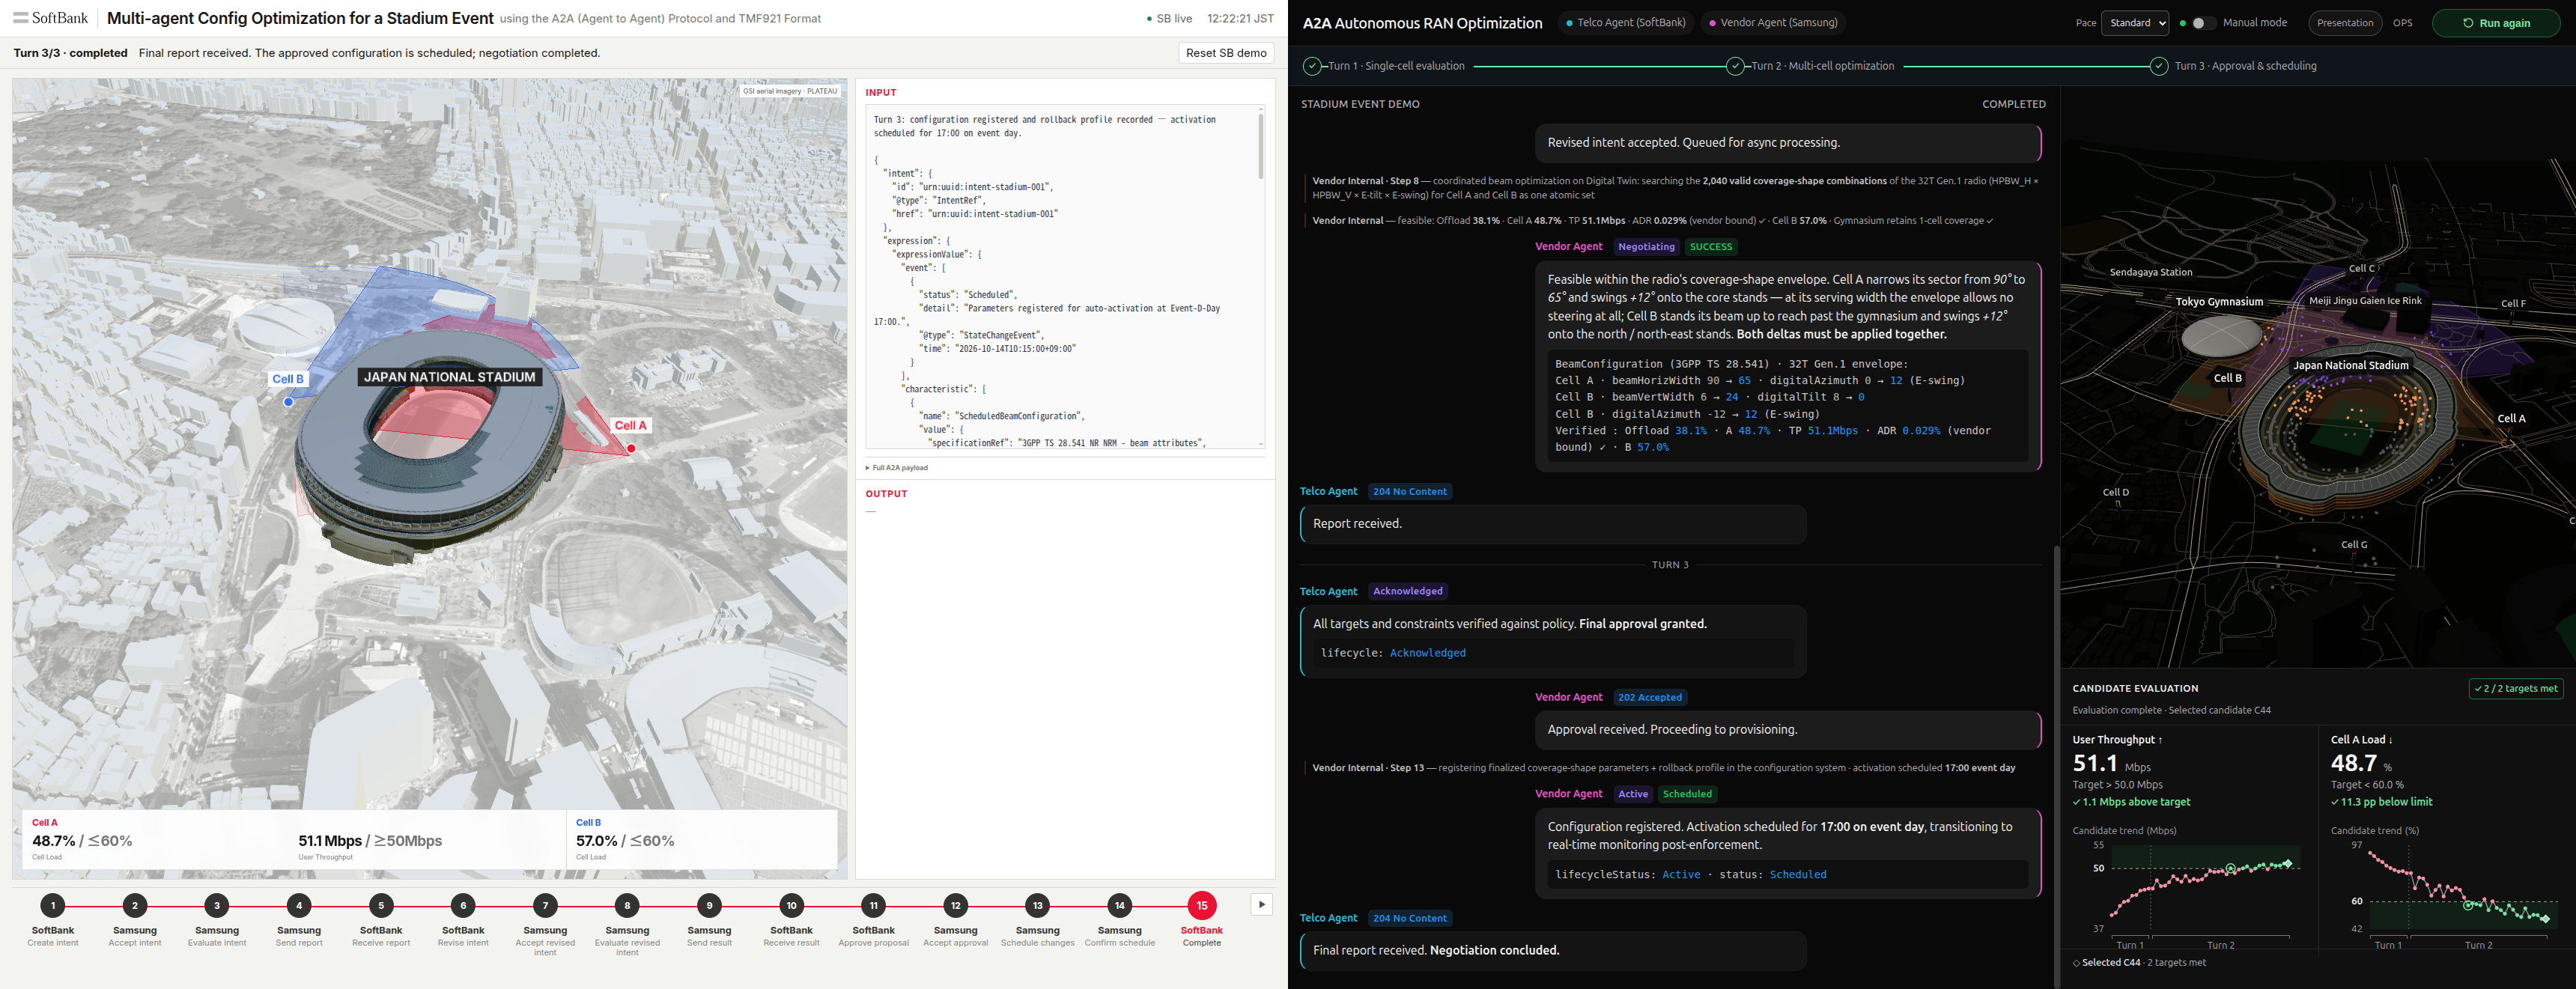Select step 15 Complete marker
Screen dimensions: 2576x989
1201,906
